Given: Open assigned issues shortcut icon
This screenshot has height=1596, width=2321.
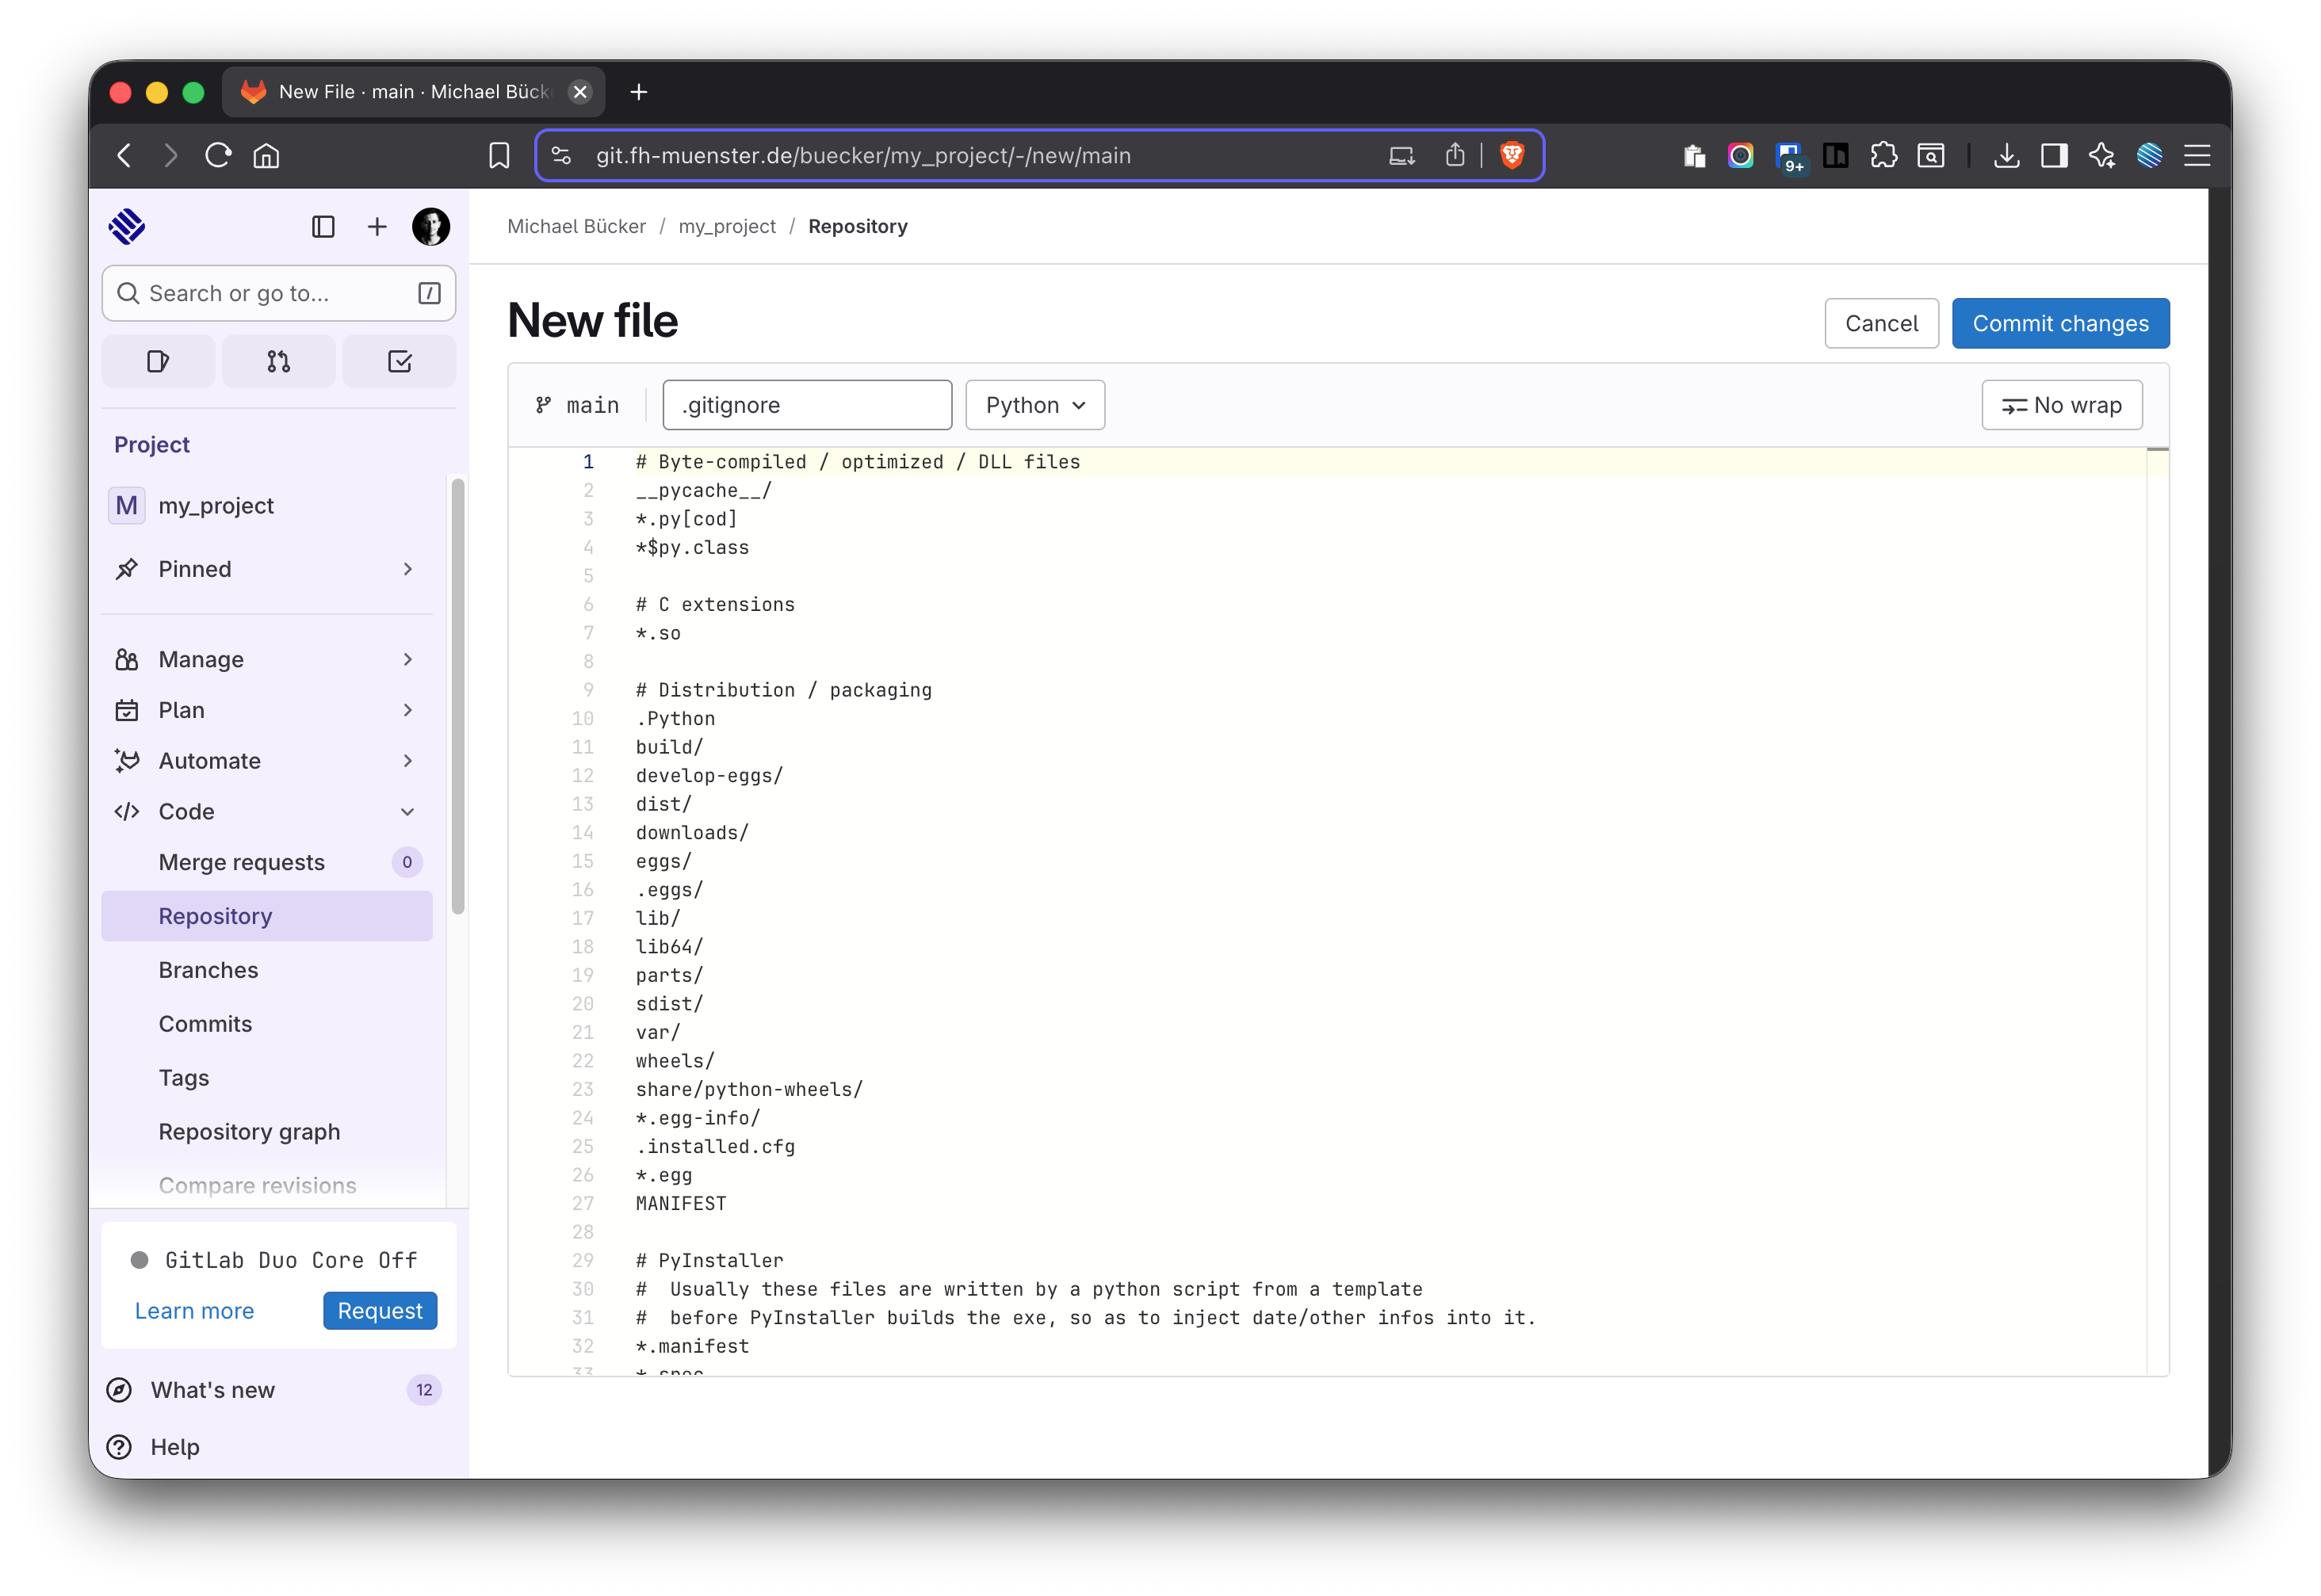Looking at the screenshot, I should pos(158,361).
